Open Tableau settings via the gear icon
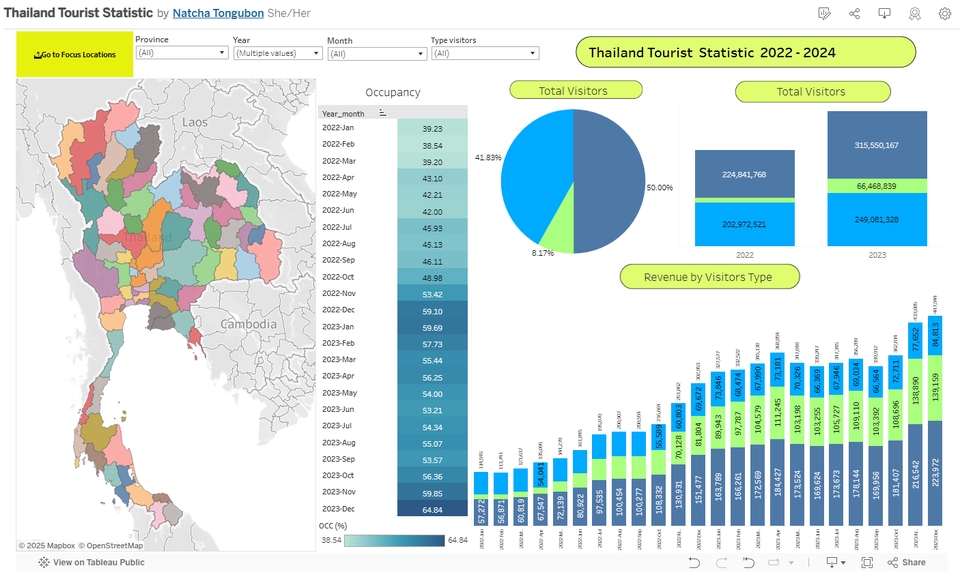This screenshot has width=960, height=581. click(943, 13)
